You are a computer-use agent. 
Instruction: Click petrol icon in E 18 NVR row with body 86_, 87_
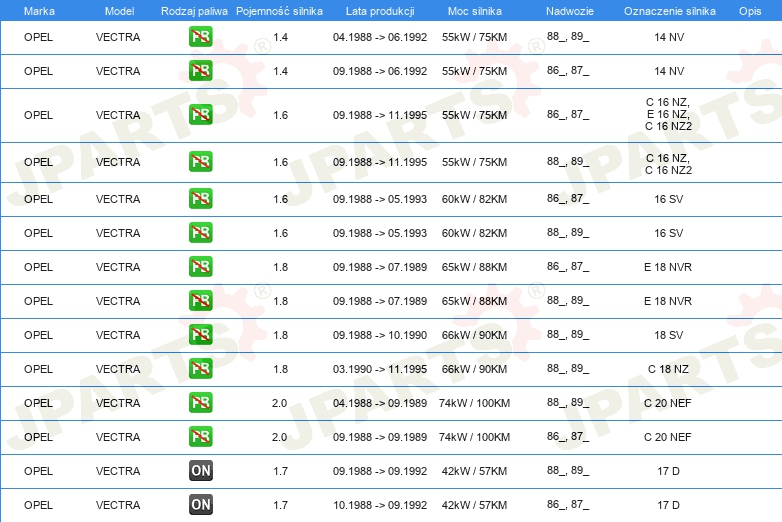point(200,267)
